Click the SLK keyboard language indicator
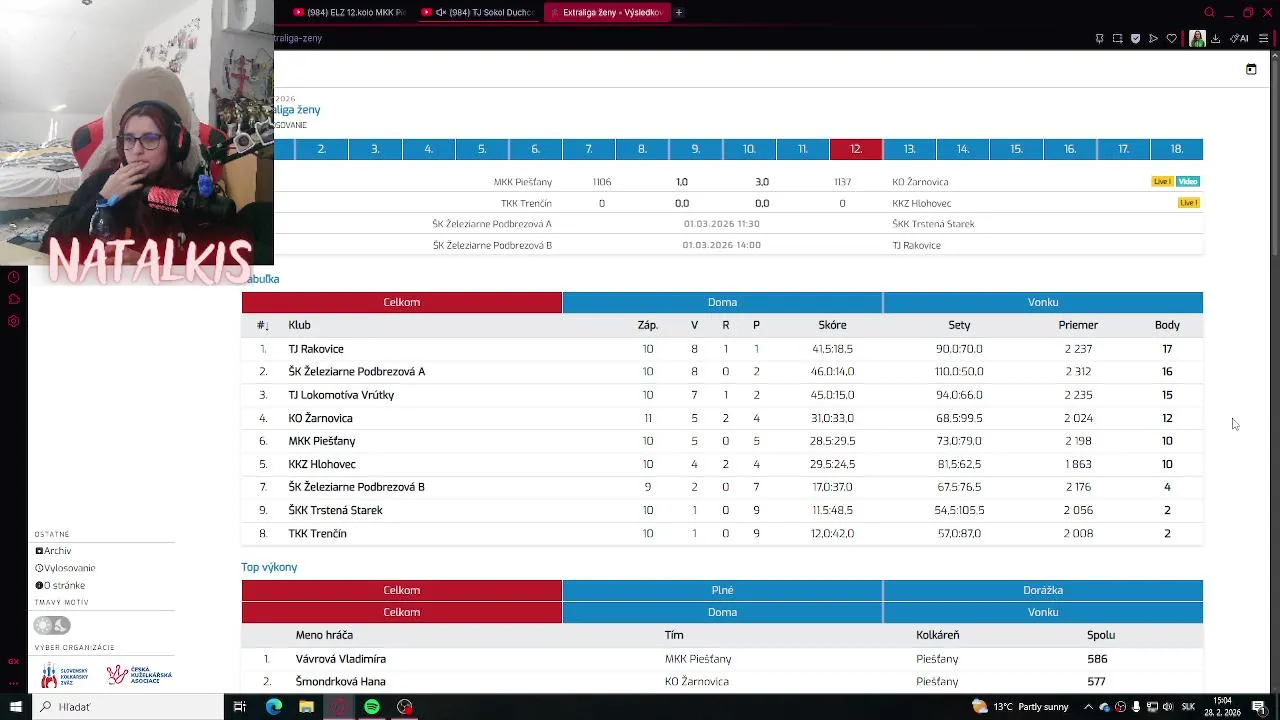 click(x=1188, y=707)
